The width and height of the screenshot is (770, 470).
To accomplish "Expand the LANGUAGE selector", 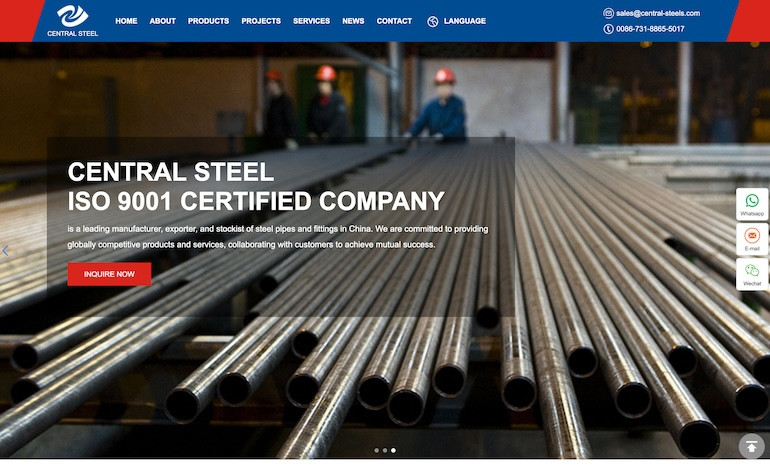I will point(465,21).
